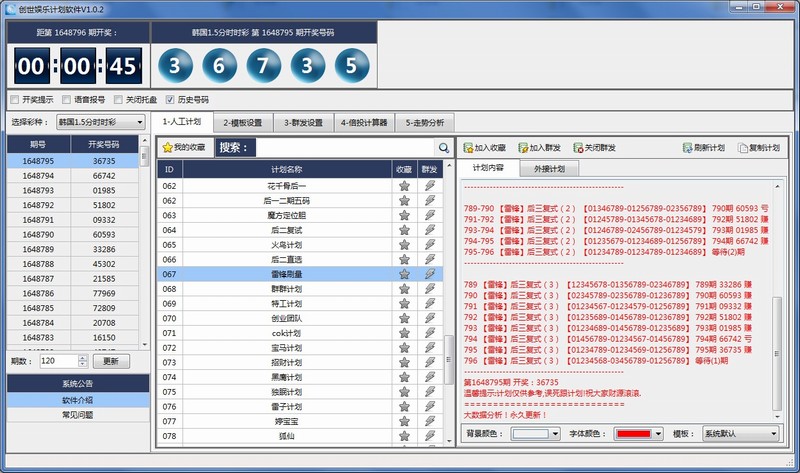Open the 背景颜色 background color dropdown
The width and height of the screenshot is (800, 473).
536,434
